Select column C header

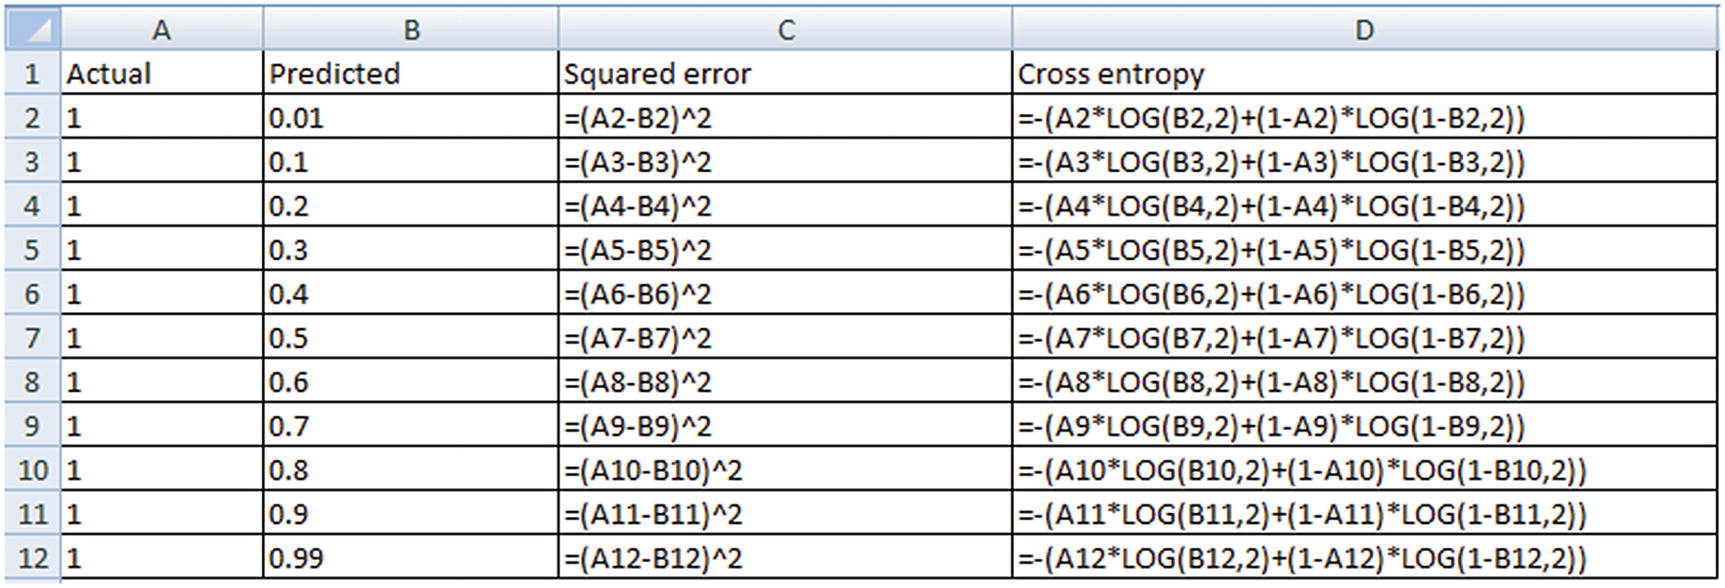point(786,30)
